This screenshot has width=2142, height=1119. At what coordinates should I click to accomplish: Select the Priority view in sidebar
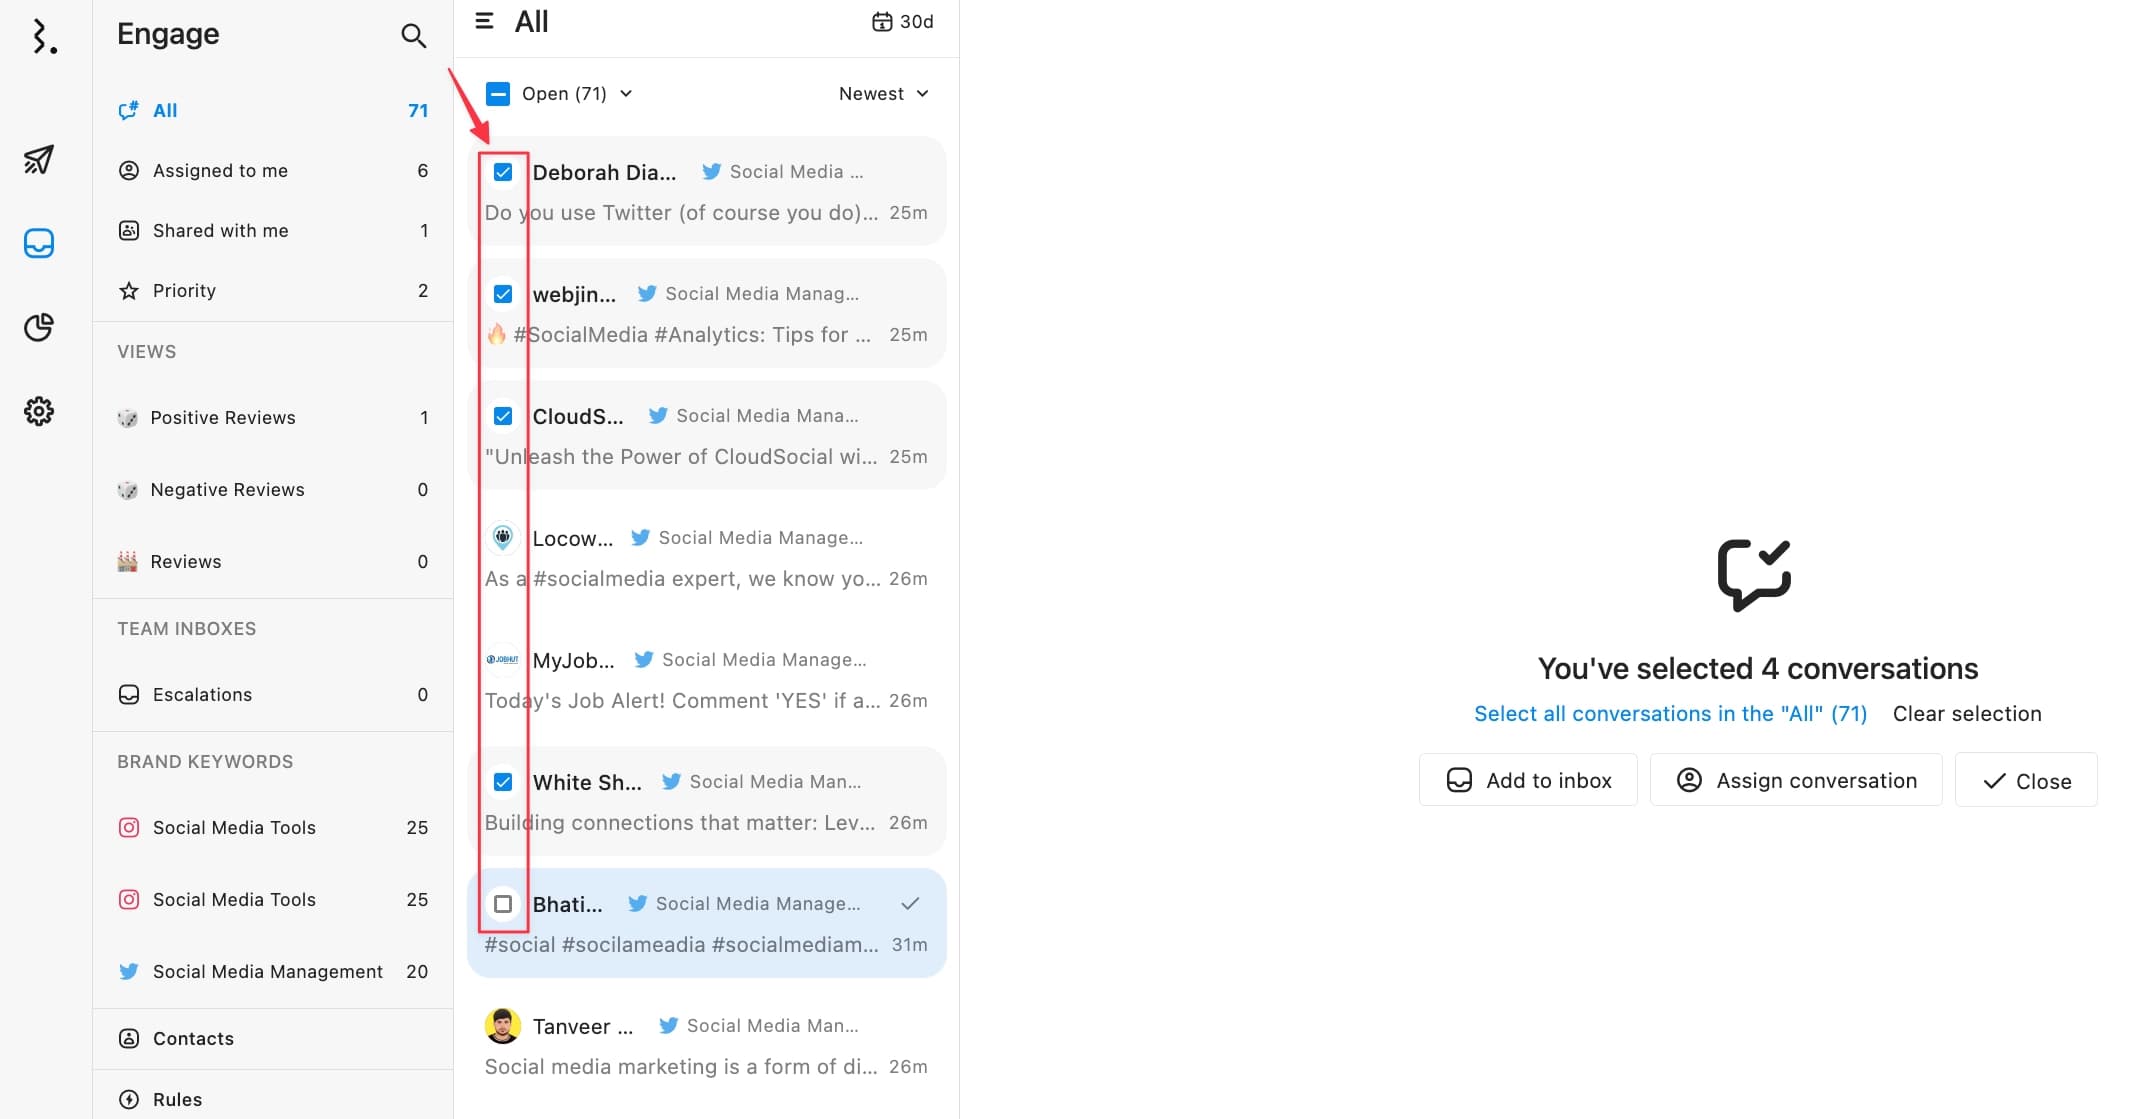pyautogui.click(x=184, y=289)
